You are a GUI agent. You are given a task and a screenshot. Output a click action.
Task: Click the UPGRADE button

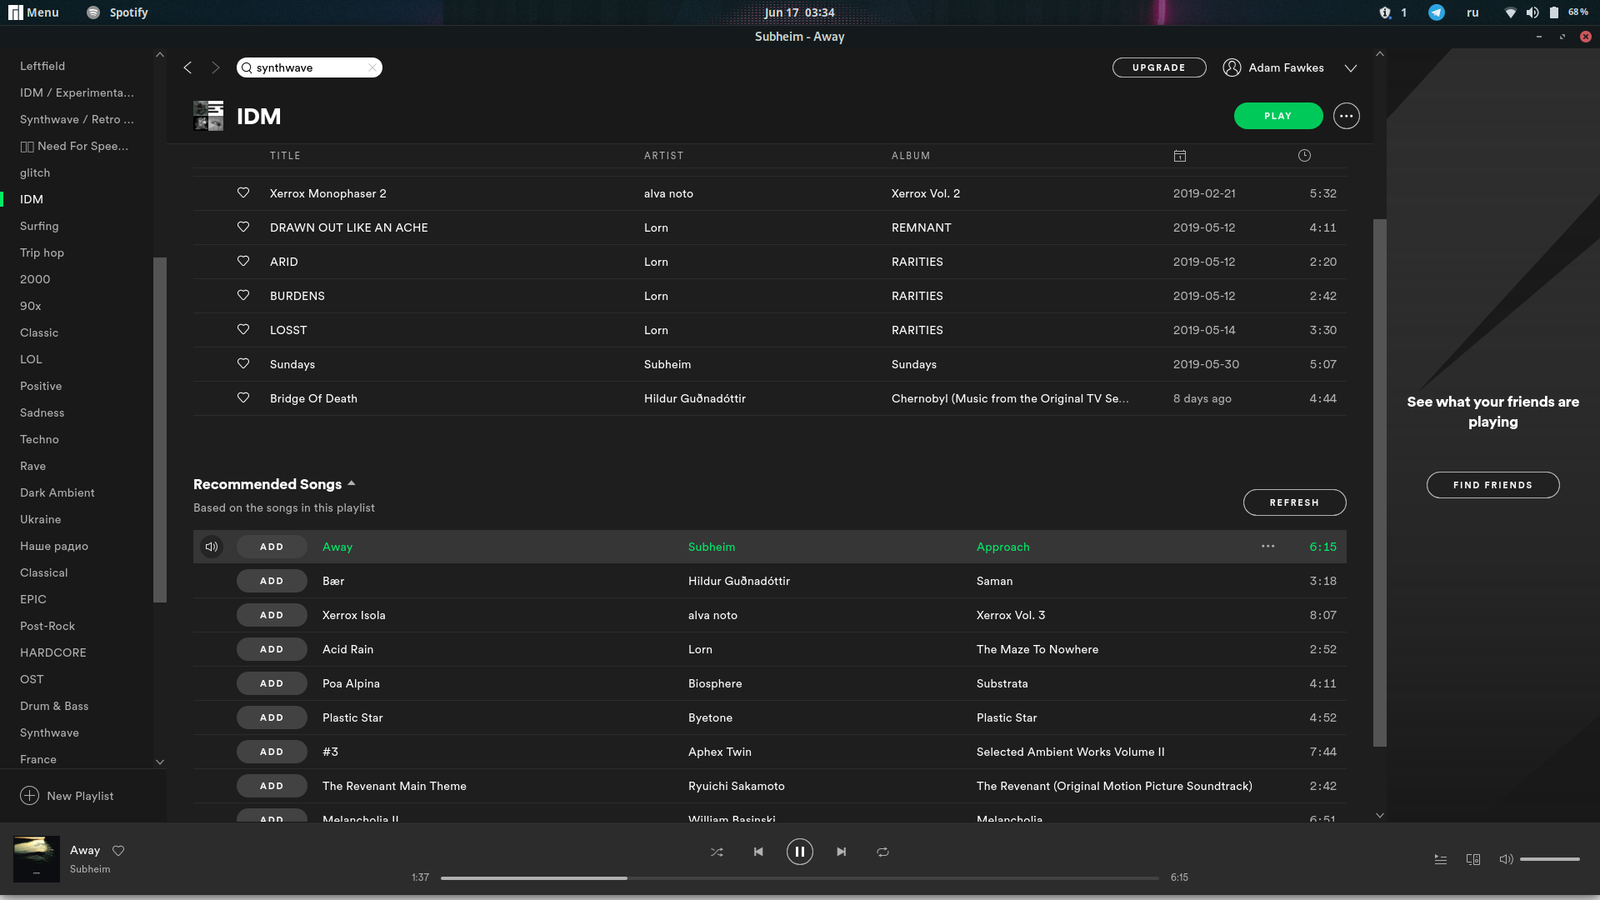point(1159,68)
